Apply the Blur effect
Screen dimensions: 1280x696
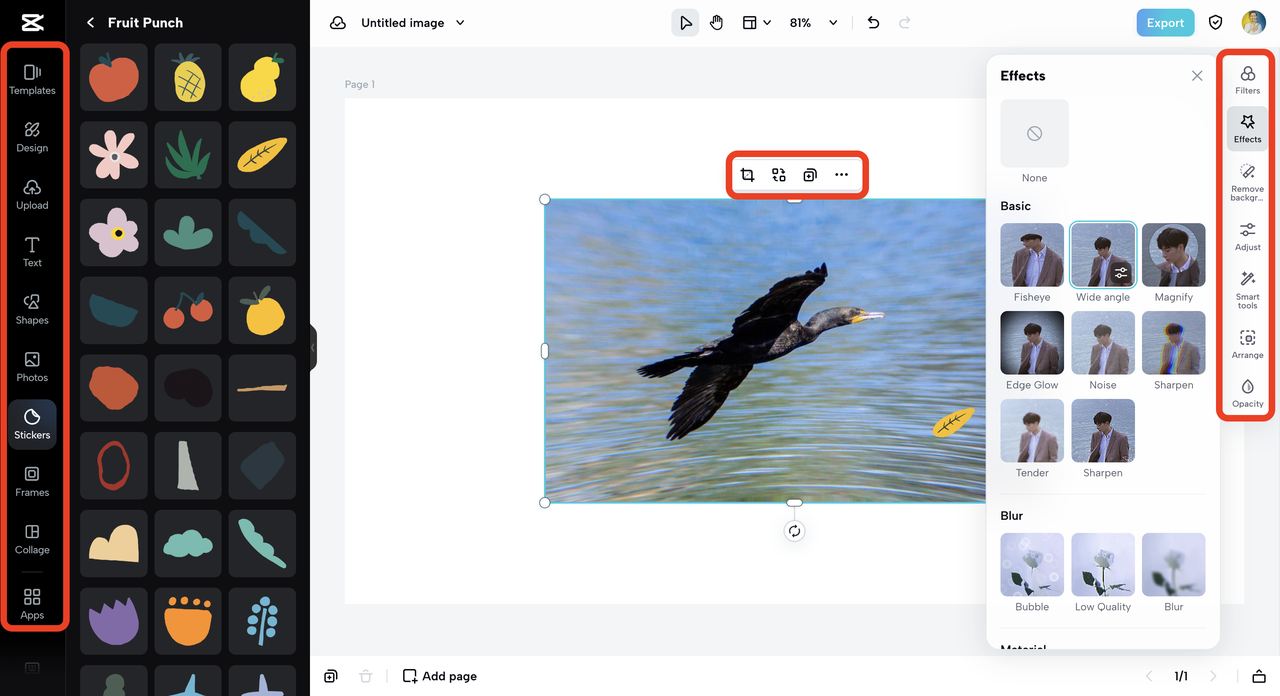coord(1173,565)
